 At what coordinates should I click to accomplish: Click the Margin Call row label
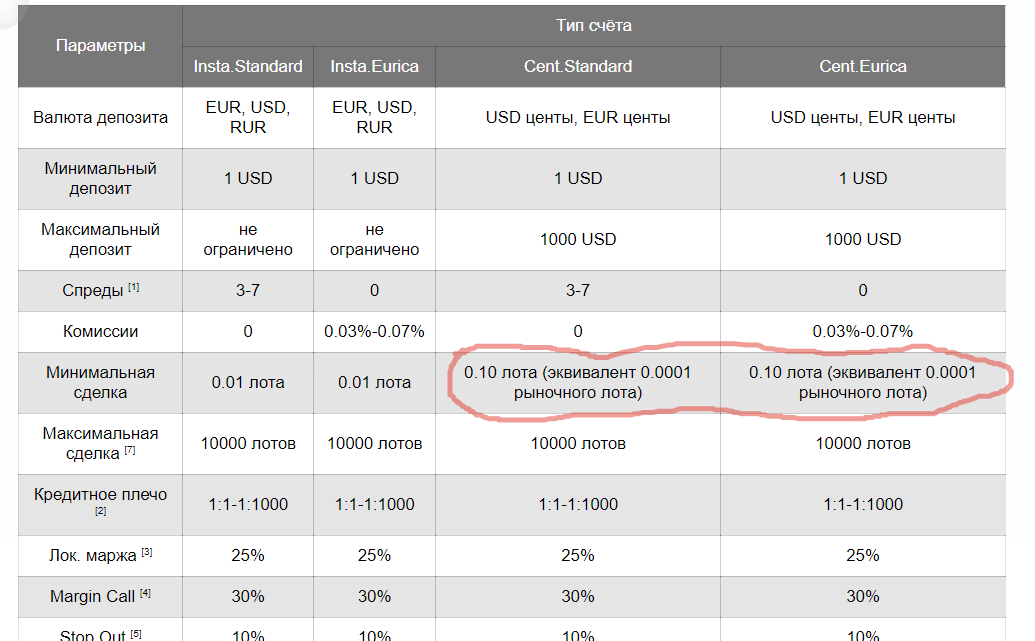coord(92,596)
